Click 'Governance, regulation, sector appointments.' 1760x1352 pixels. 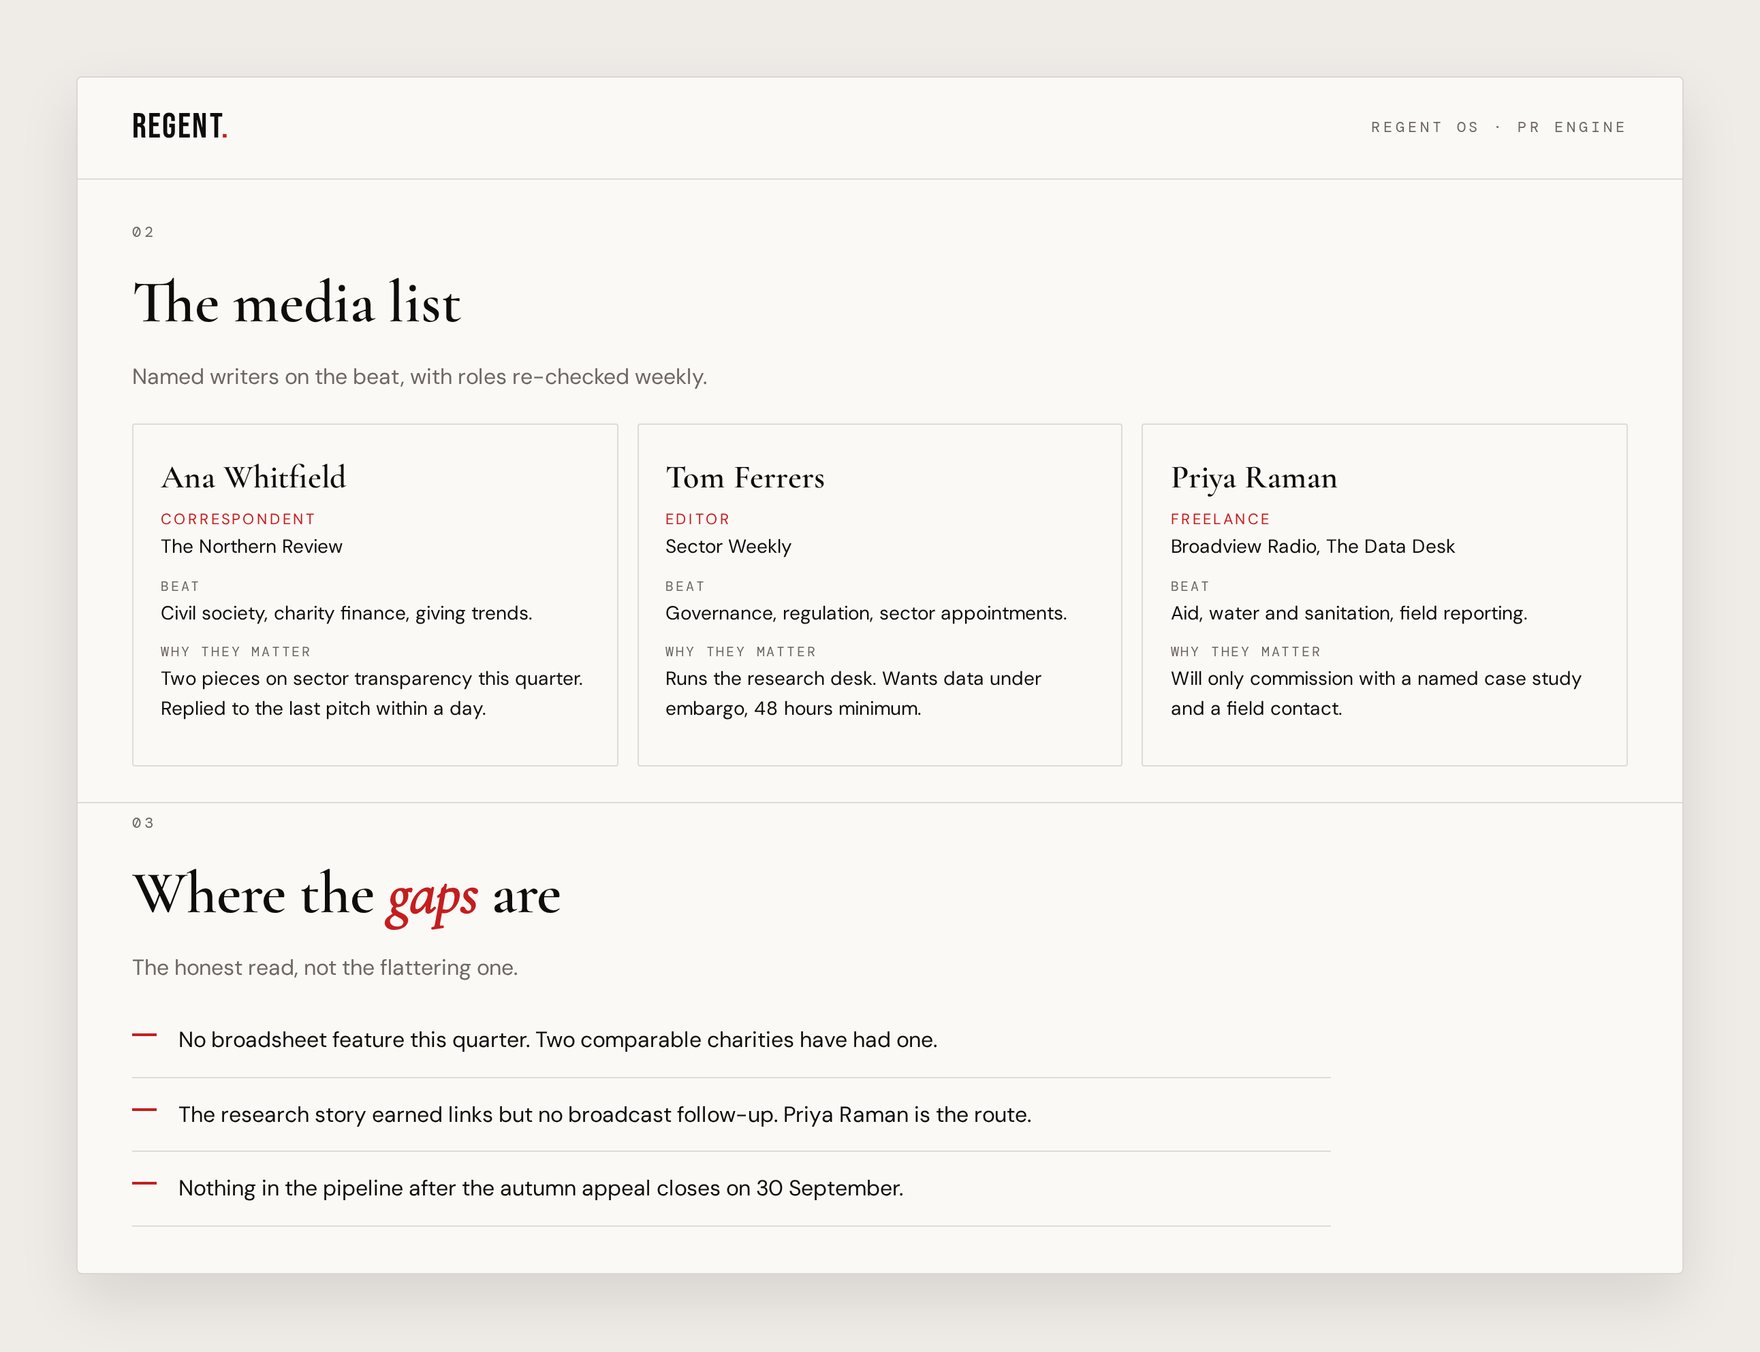pyautogui.click(x=866, y=613)
